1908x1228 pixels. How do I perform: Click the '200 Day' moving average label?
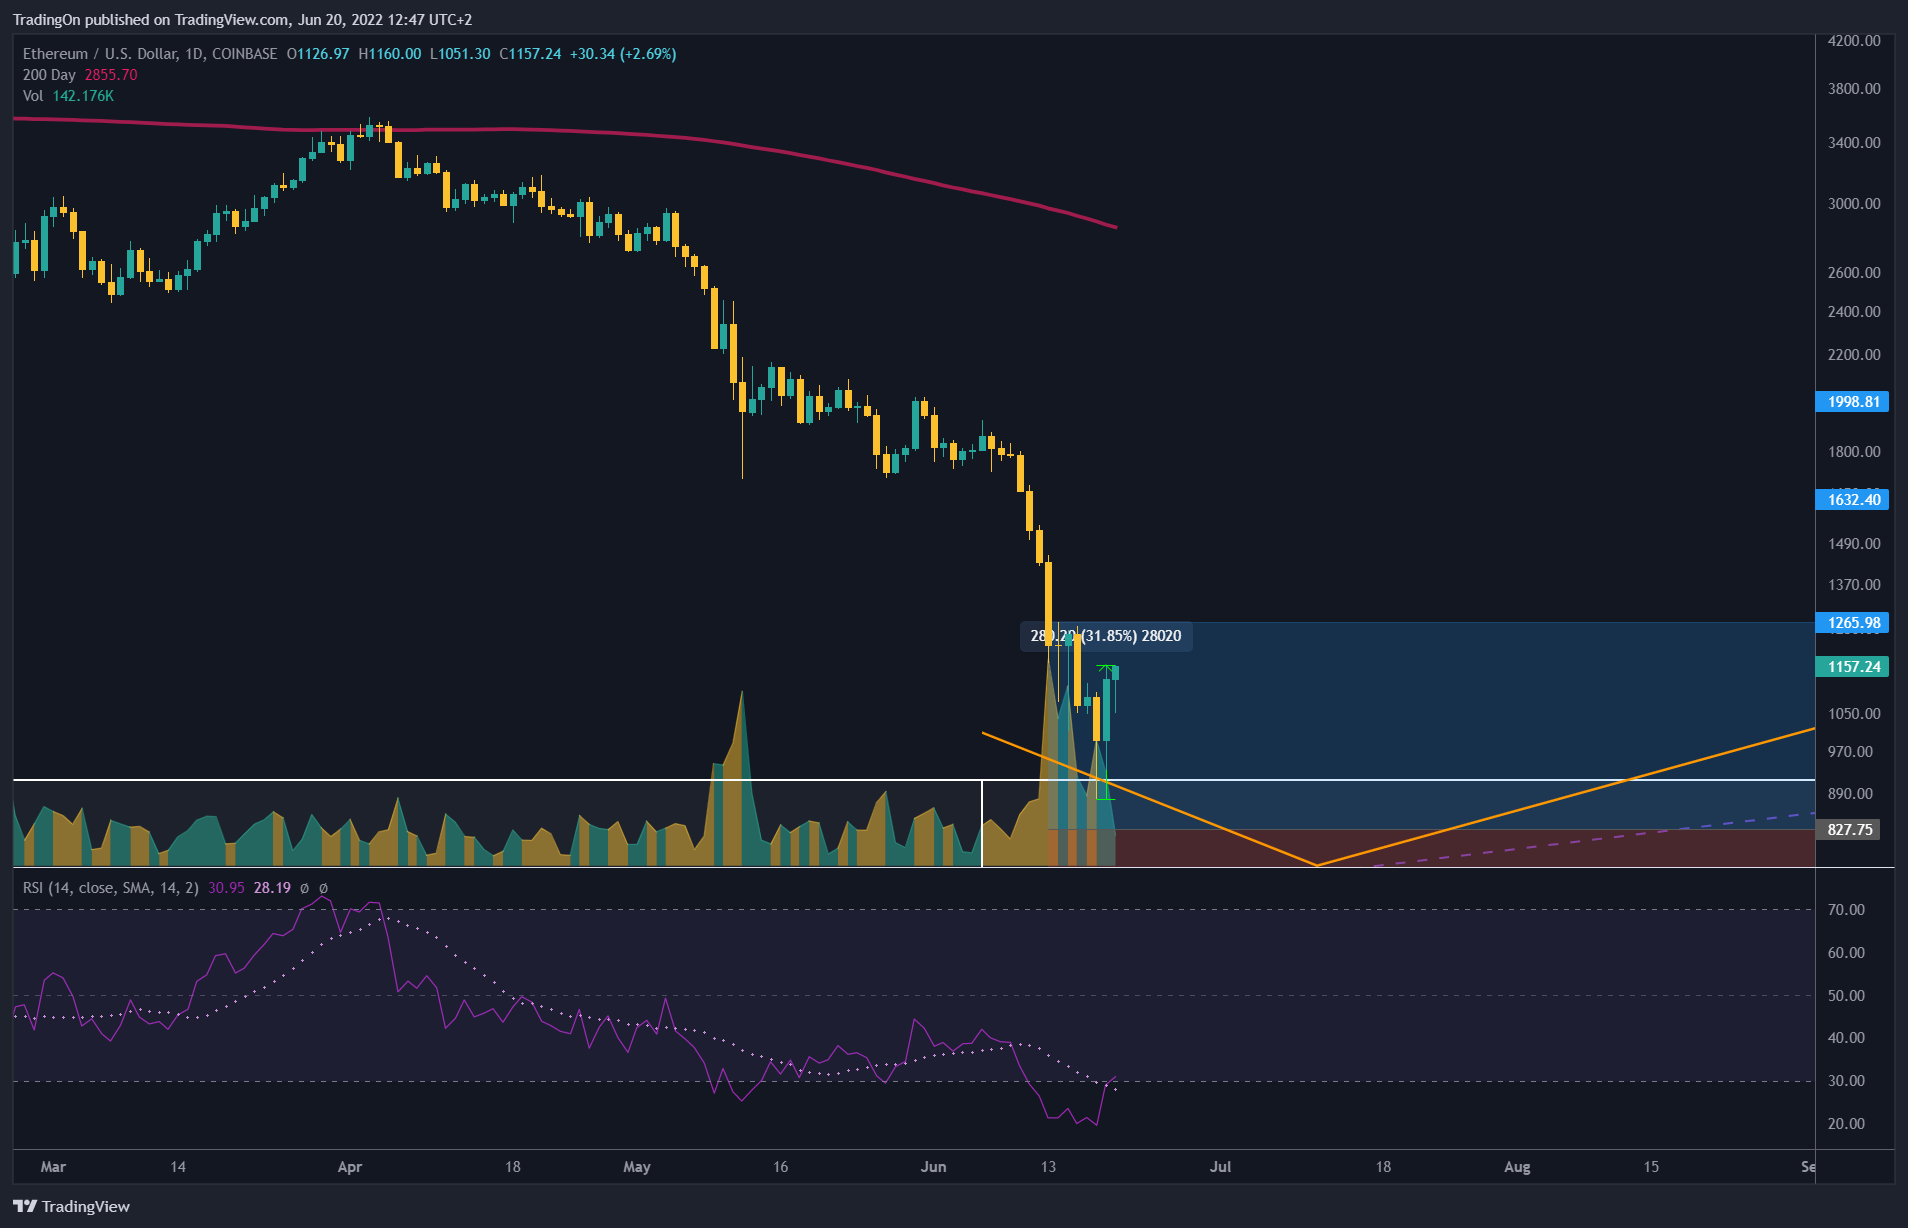(x=49, y=75)
